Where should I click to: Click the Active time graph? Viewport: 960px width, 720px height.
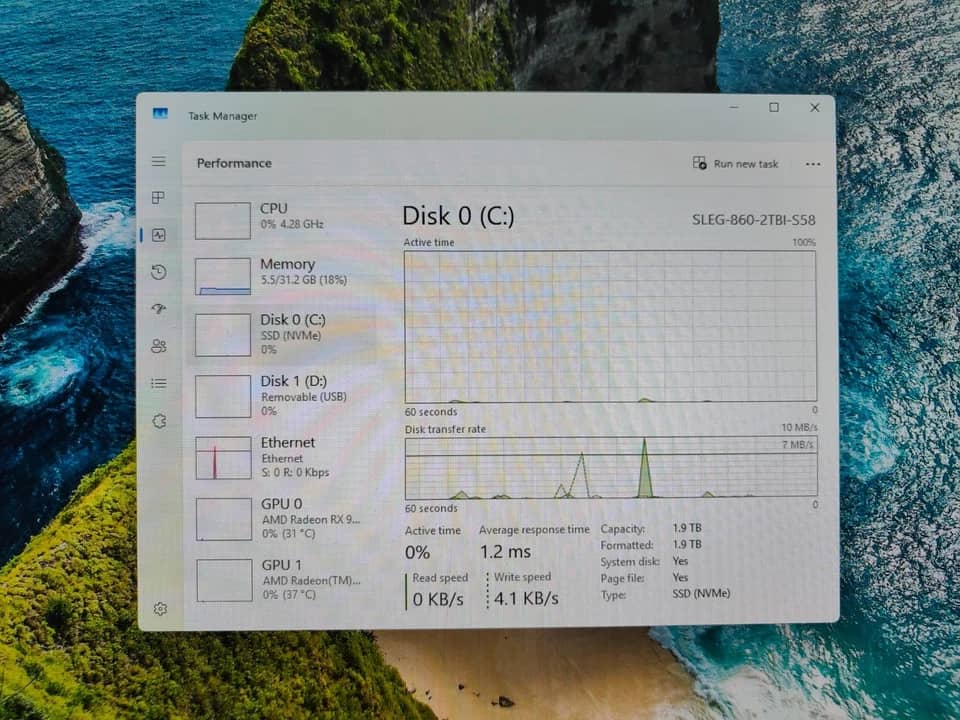[610, 326]
